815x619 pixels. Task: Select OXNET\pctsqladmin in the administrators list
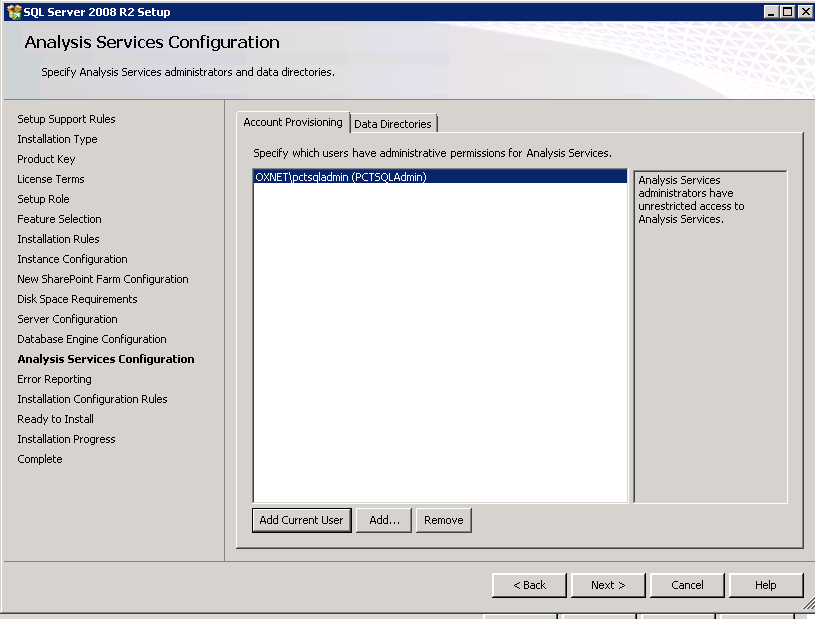[440, 177]
